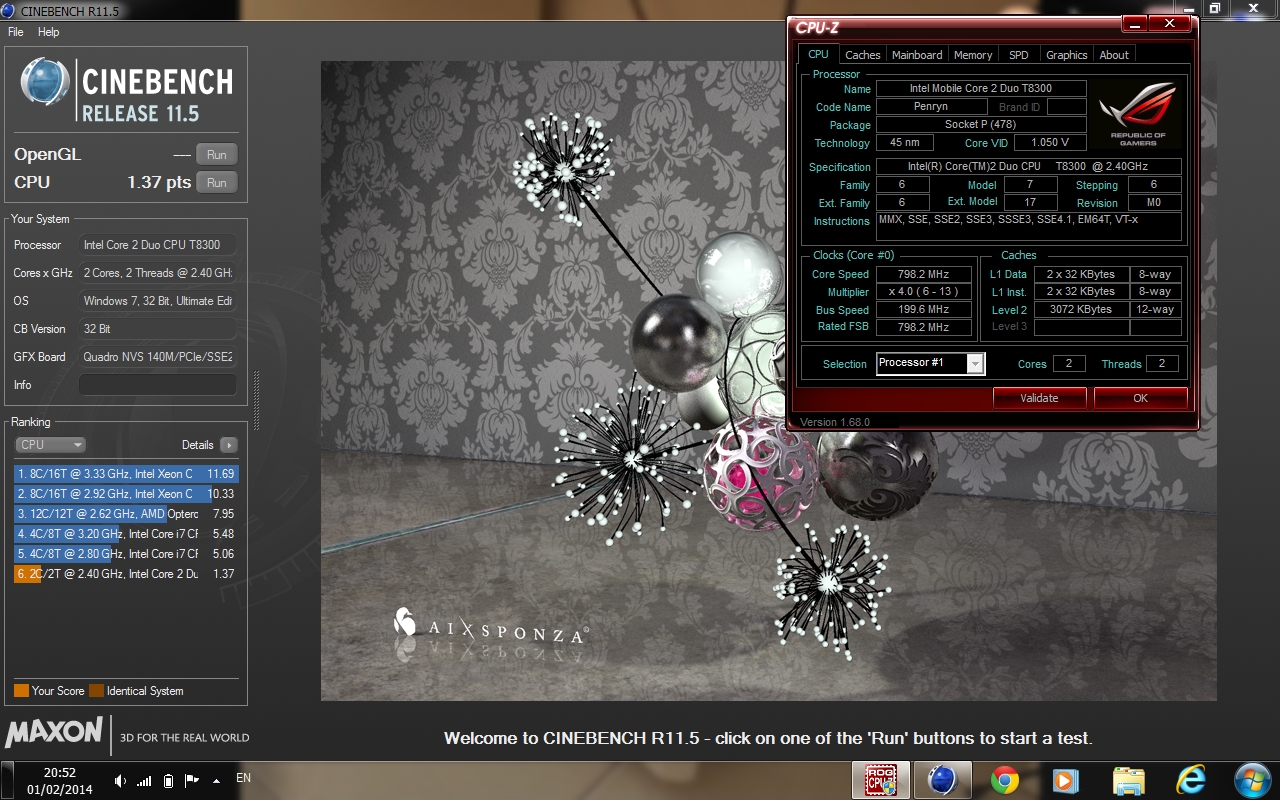The height and width of the screenshot is (800, 1280).
Task: Click the OS field Windows 7, 32 Bit
Action: click(x=158, y=301)
